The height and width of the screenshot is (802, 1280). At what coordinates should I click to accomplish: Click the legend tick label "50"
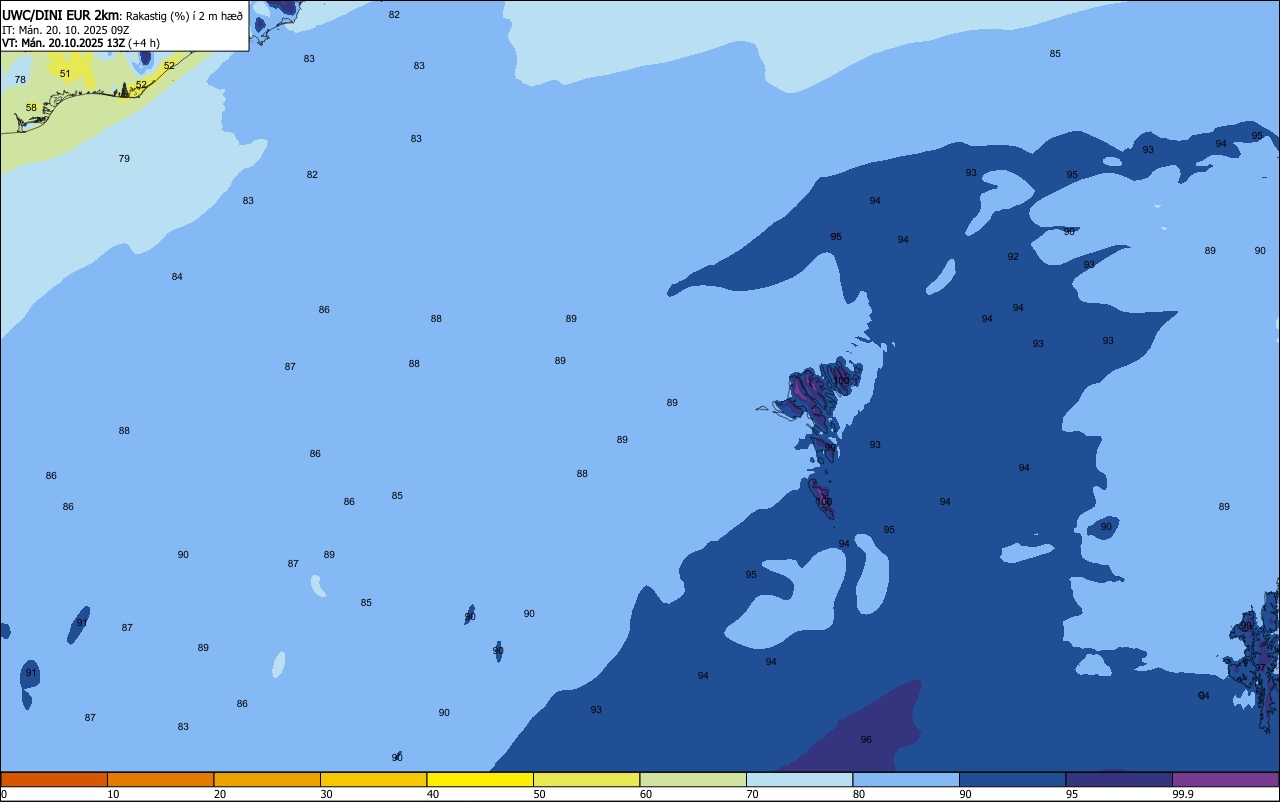539,794
